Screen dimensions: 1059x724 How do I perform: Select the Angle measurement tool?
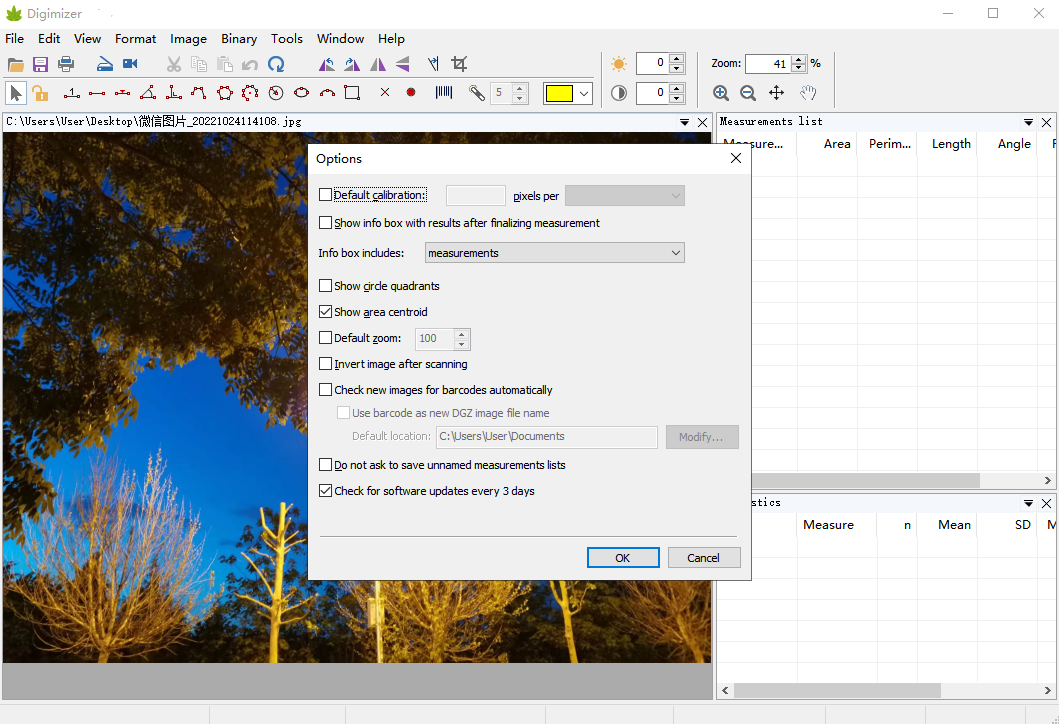(148, 93)
